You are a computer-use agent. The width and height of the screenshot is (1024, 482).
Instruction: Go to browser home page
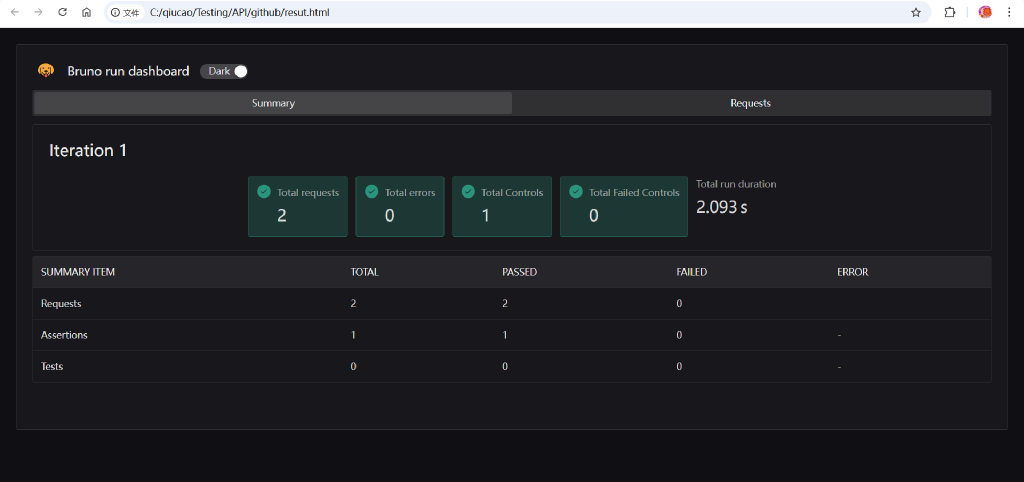[86, 13]
